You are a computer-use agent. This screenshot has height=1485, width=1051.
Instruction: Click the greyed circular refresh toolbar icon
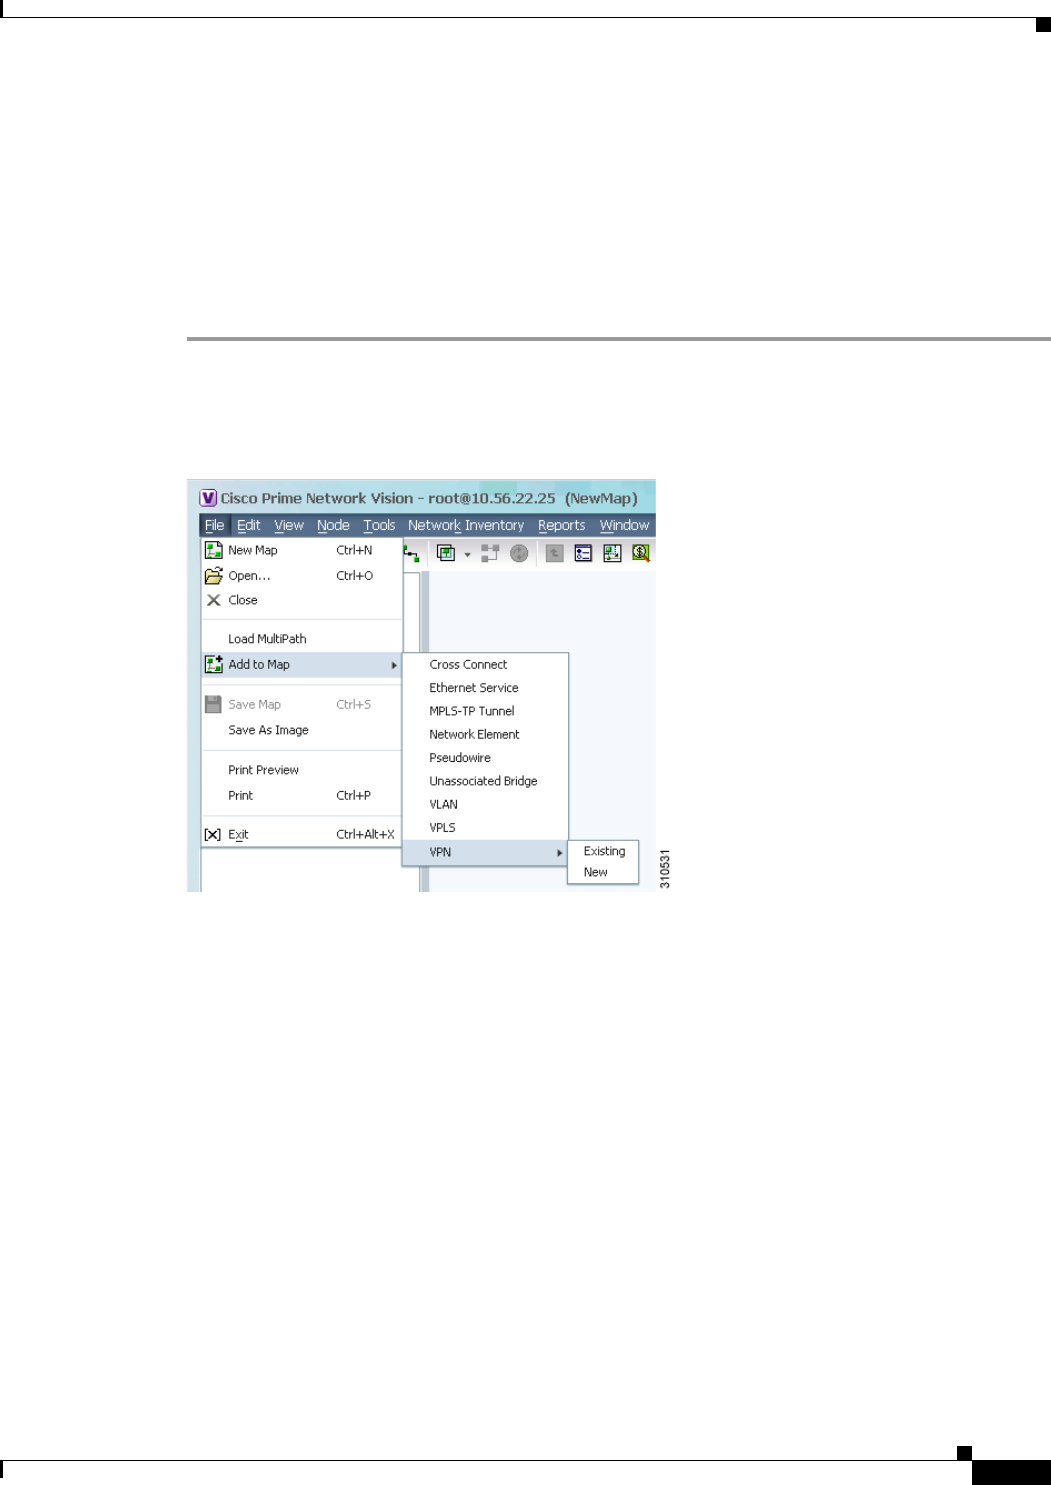[519, 553]
